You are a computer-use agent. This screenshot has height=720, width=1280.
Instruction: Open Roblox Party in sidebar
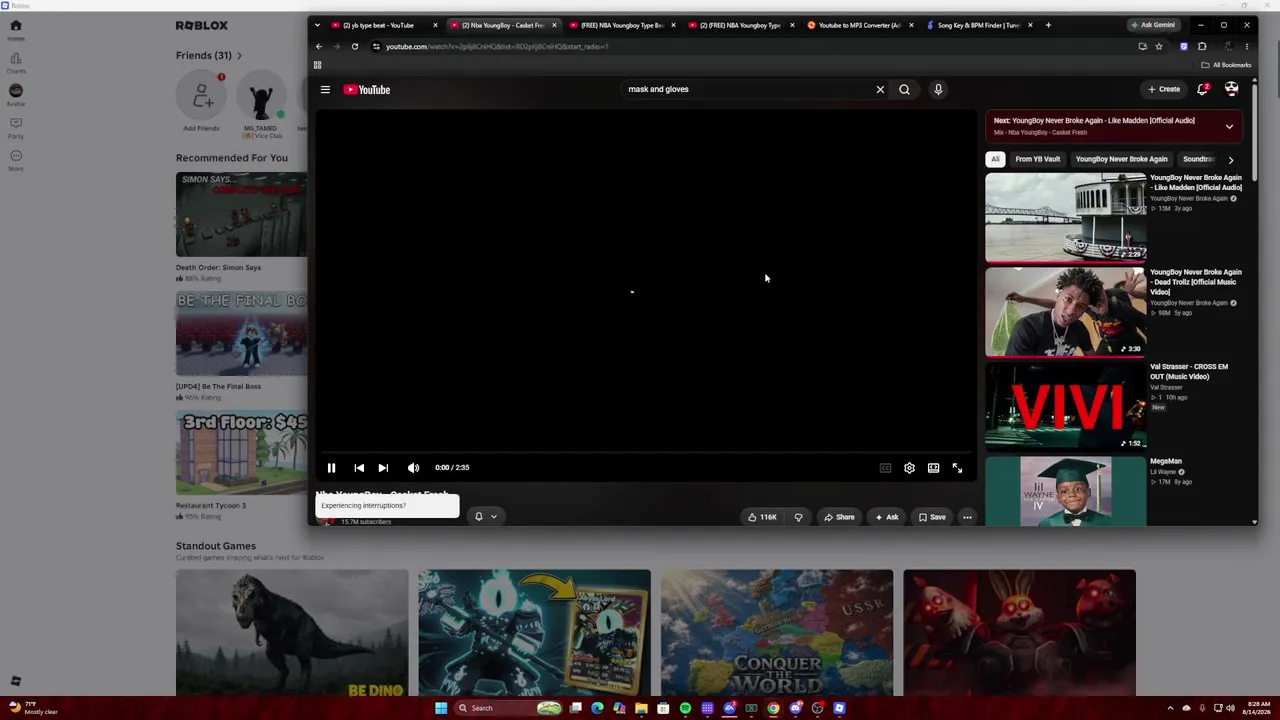(16, 128)
